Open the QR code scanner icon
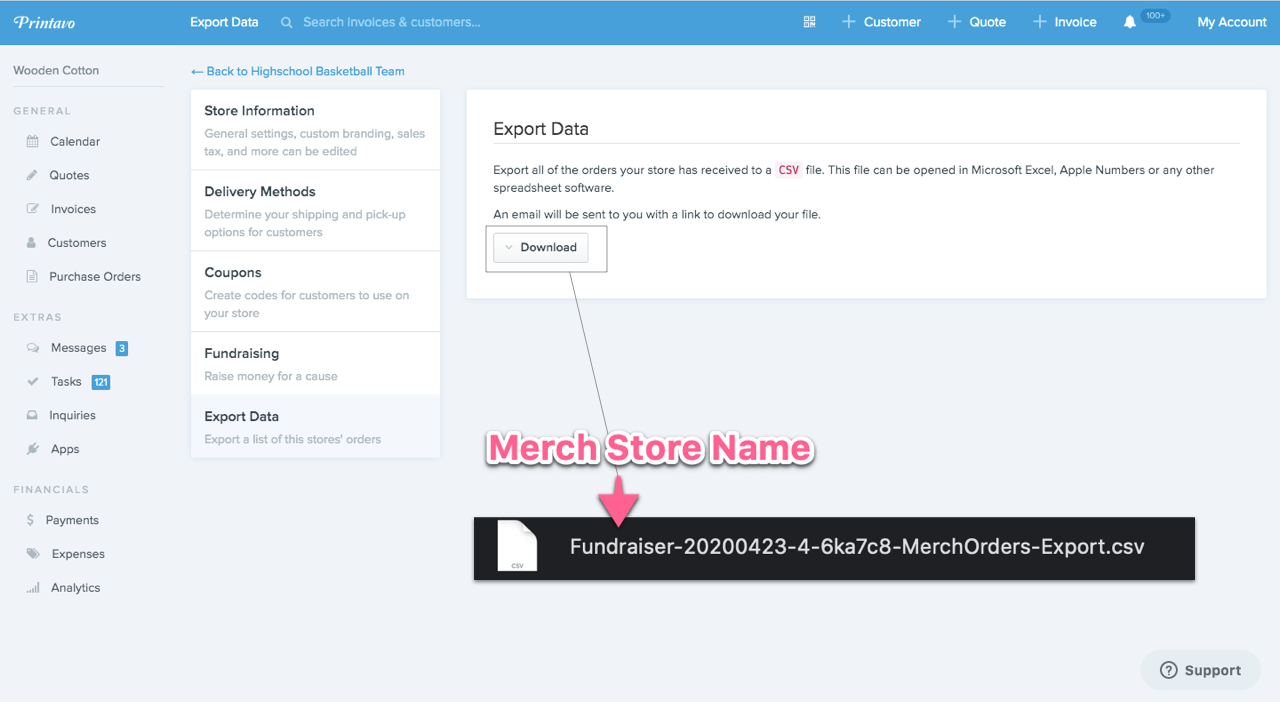The width and height of the screenshot is (1280, 702). (x=810, y=22)
